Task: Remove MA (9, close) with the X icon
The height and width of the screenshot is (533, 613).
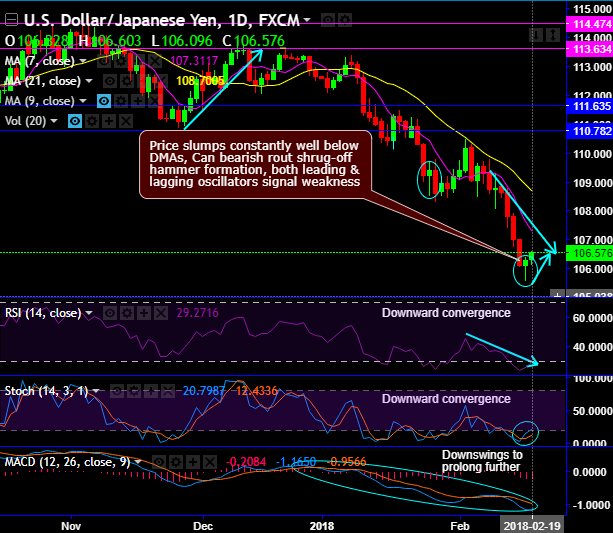Action: (154, 101)
